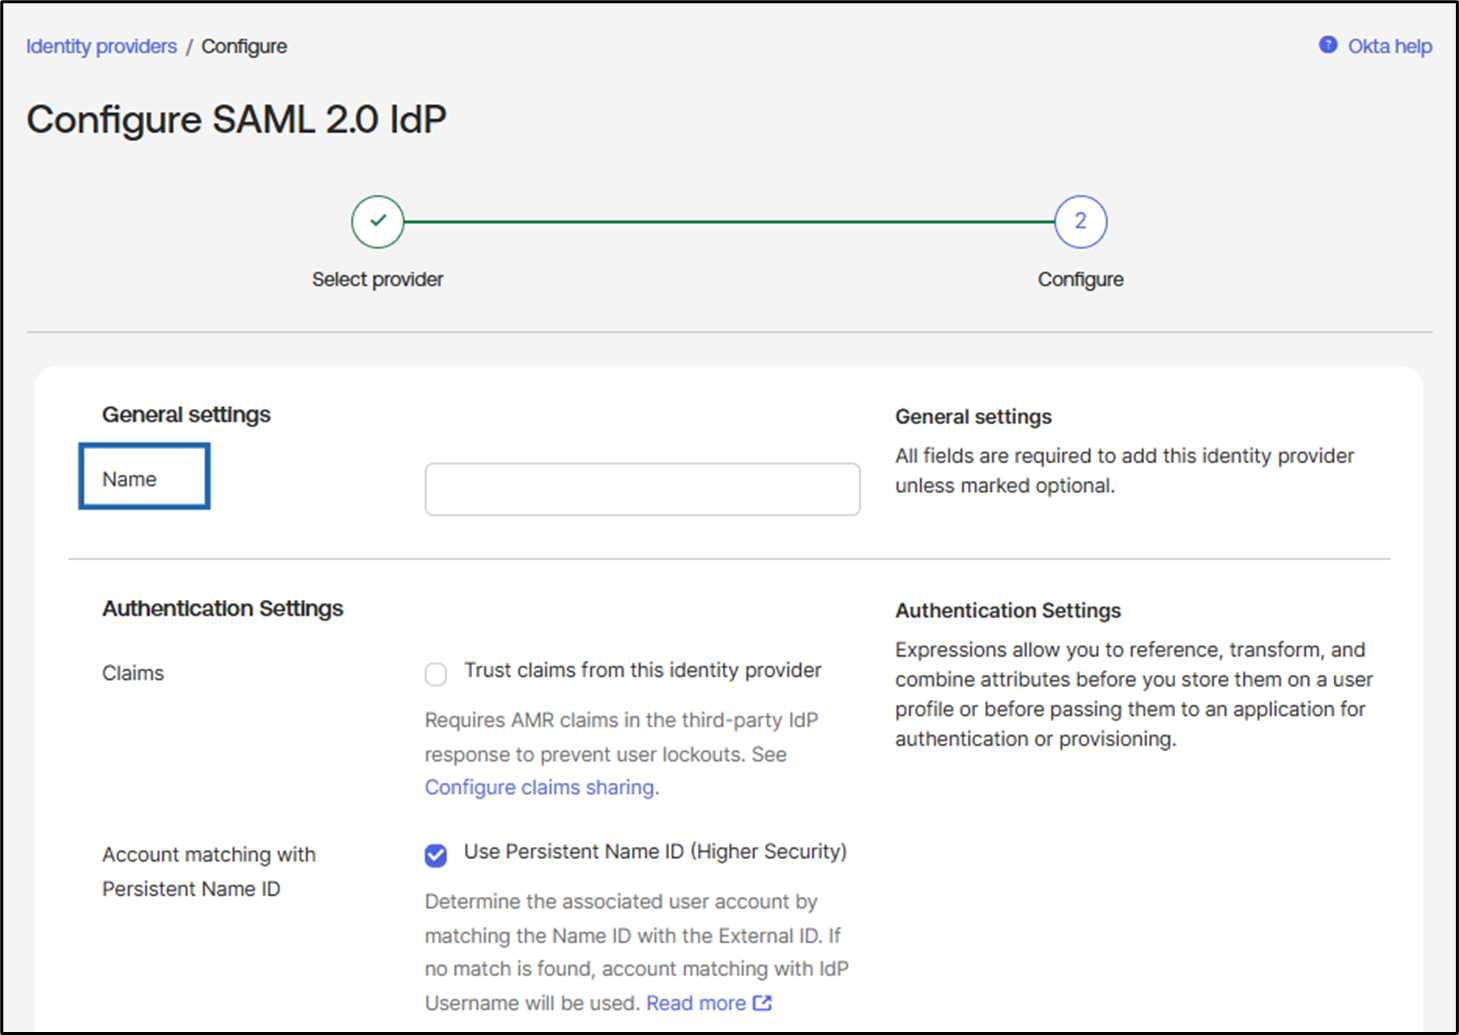Open the Read more link

pos(696,1003)
